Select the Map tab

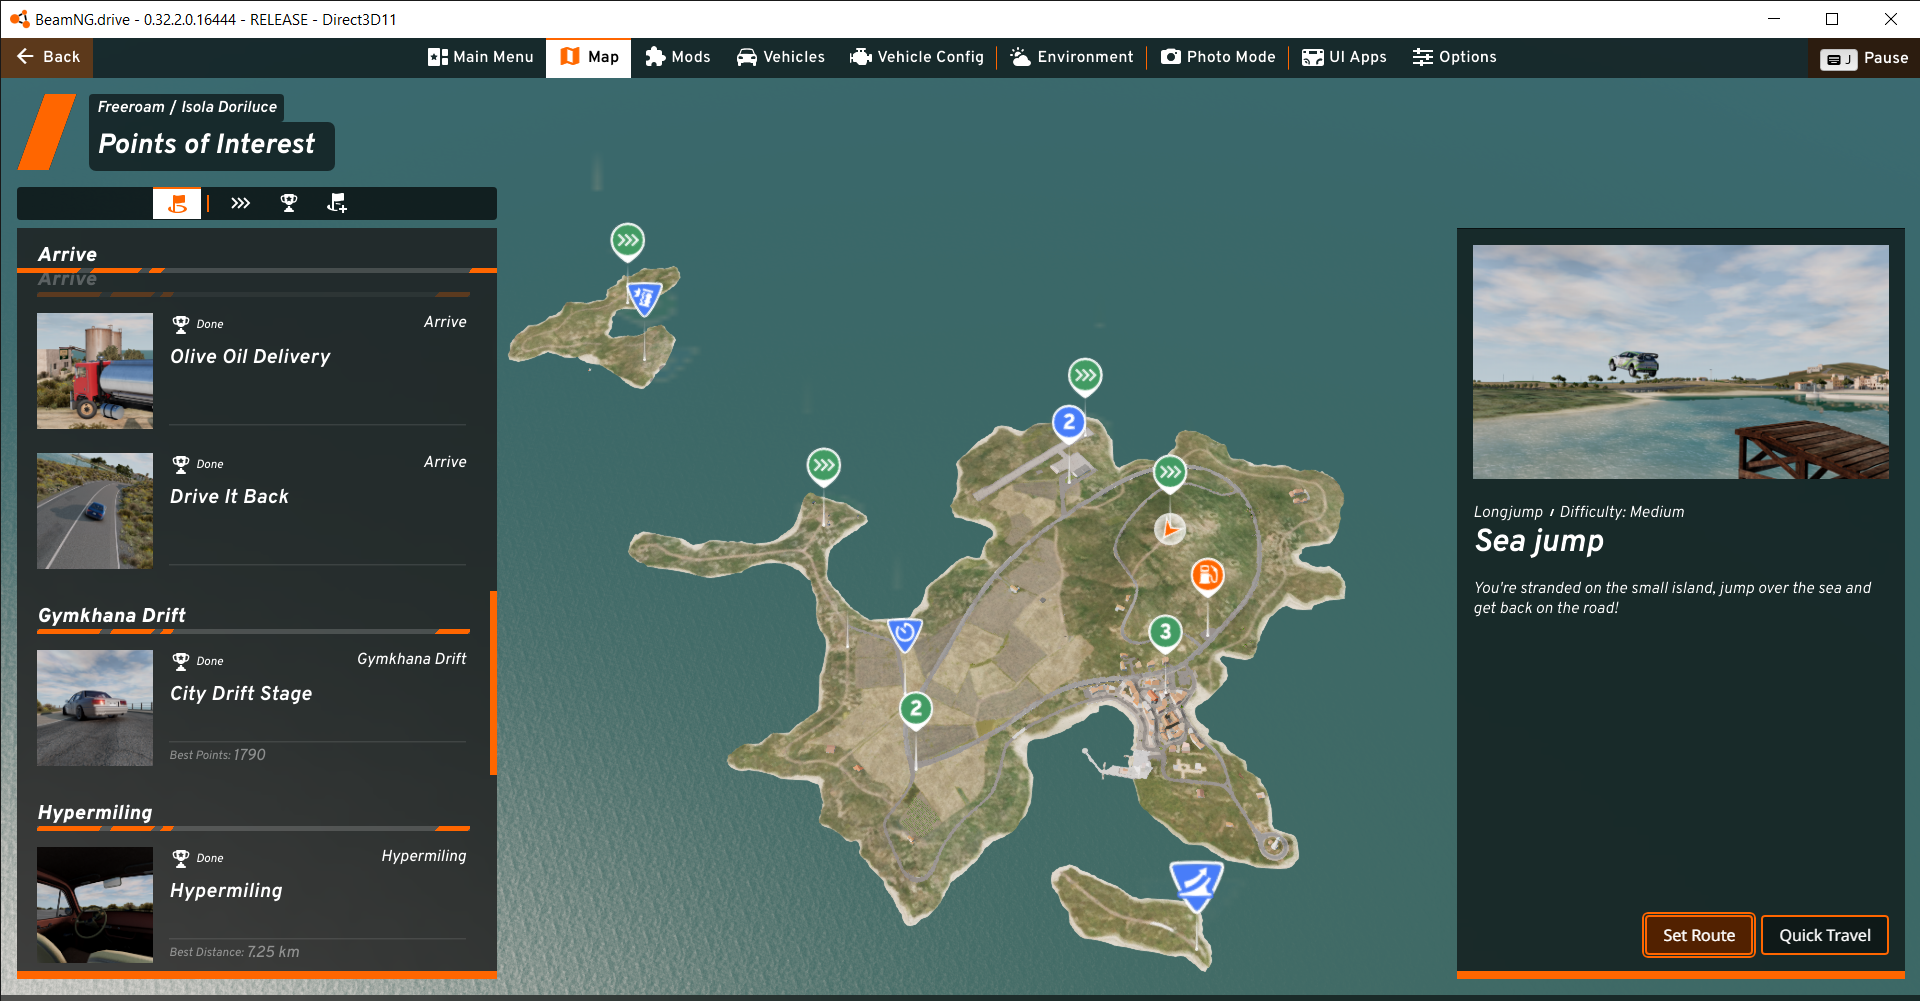589,57
